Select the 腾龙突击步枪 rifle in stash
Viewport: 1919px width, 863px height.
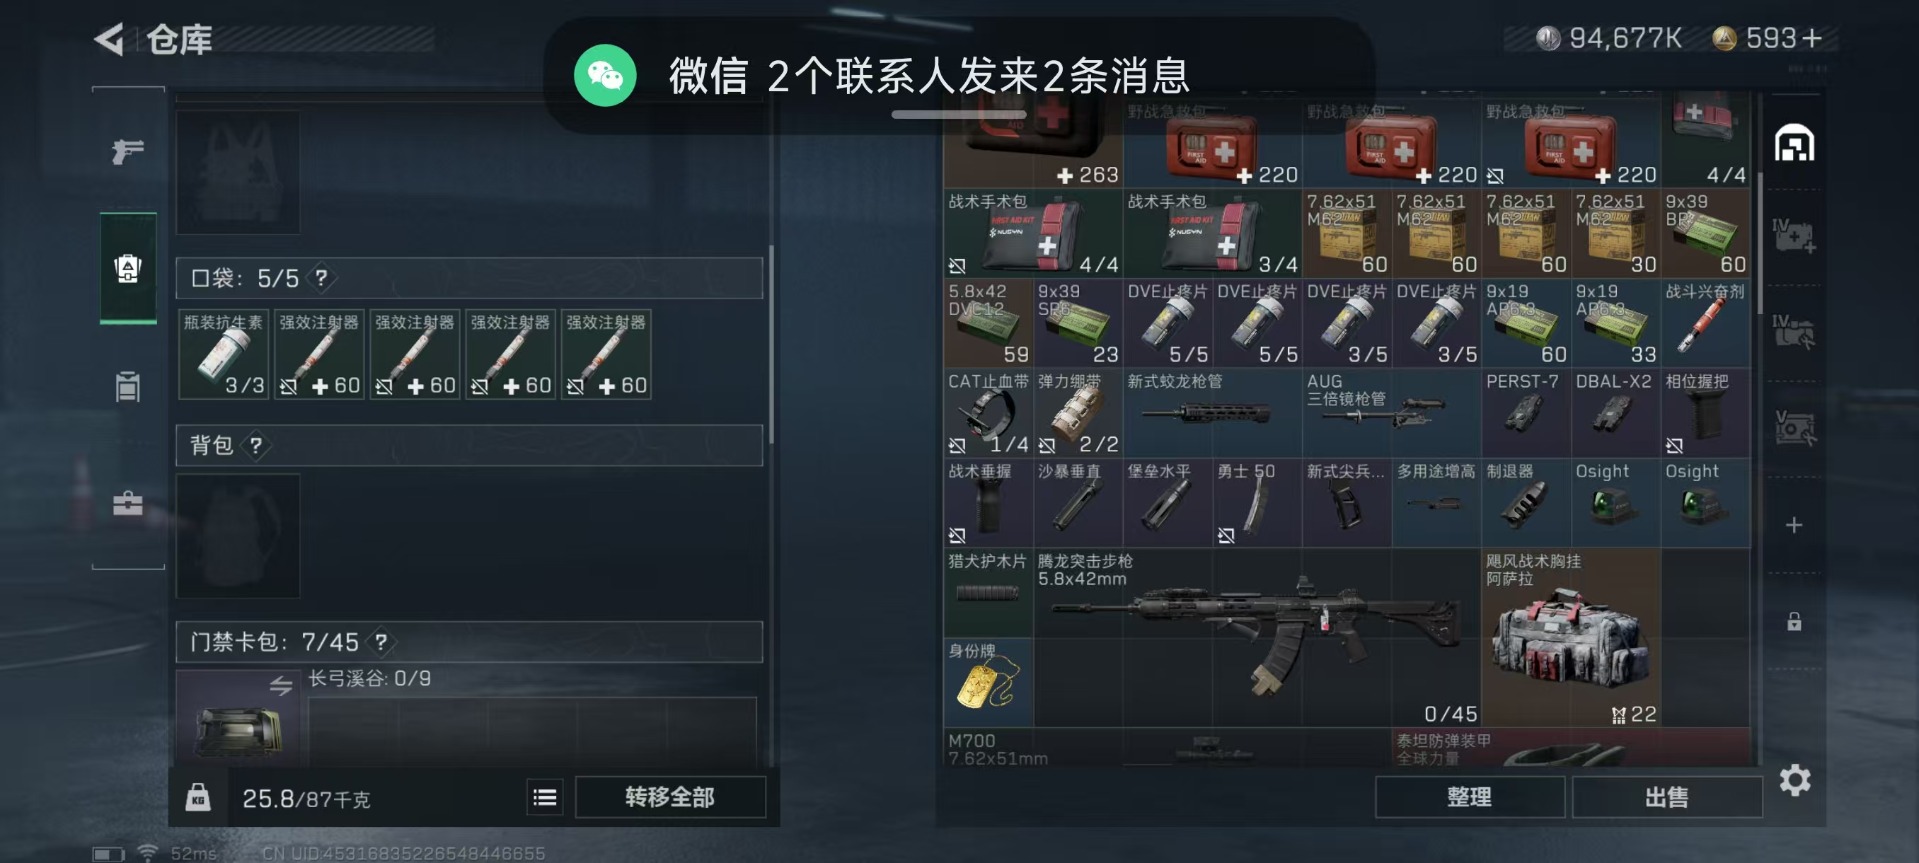(1257, 638)
